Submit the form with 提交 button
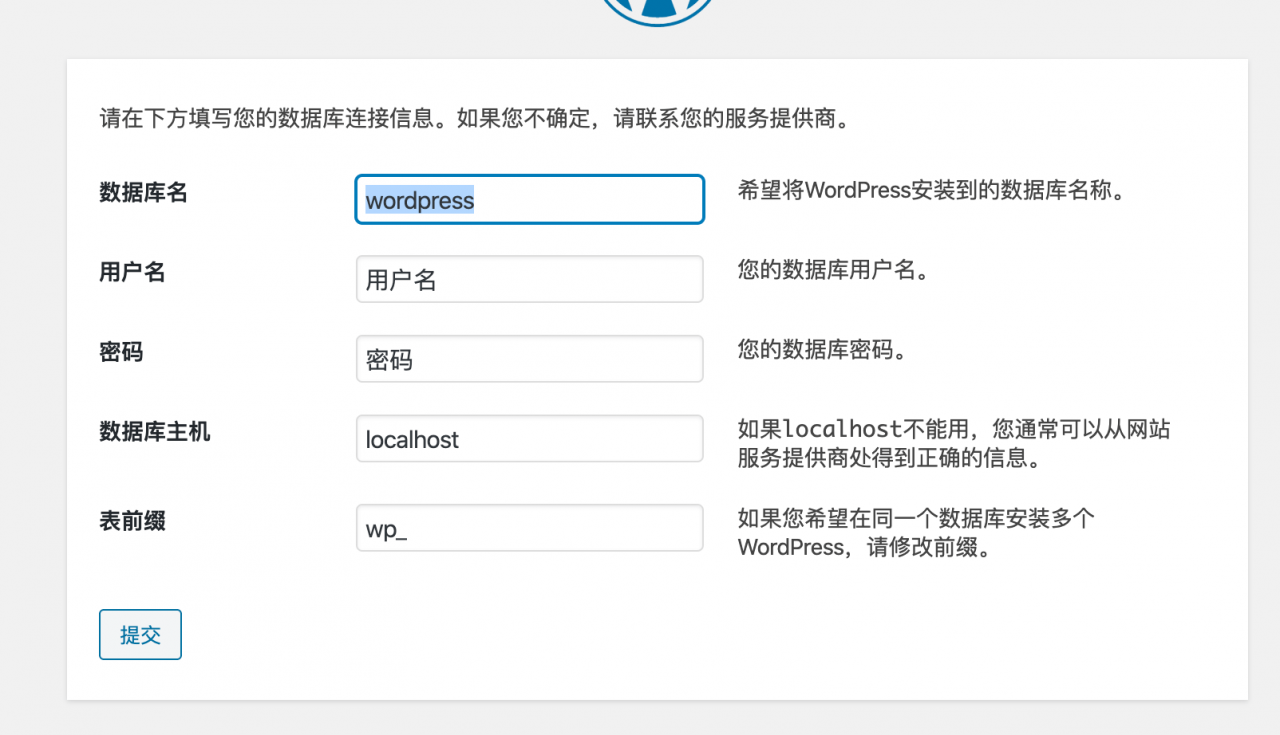This screenshot has width=1280, height=735. point(140,635)
